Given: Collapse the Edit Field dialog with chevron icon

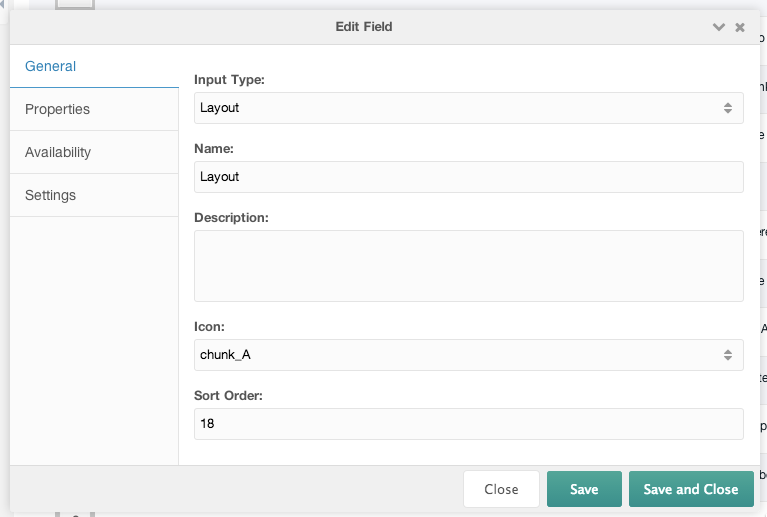Looking at the screenshot, I should click(x=719, y=27).
